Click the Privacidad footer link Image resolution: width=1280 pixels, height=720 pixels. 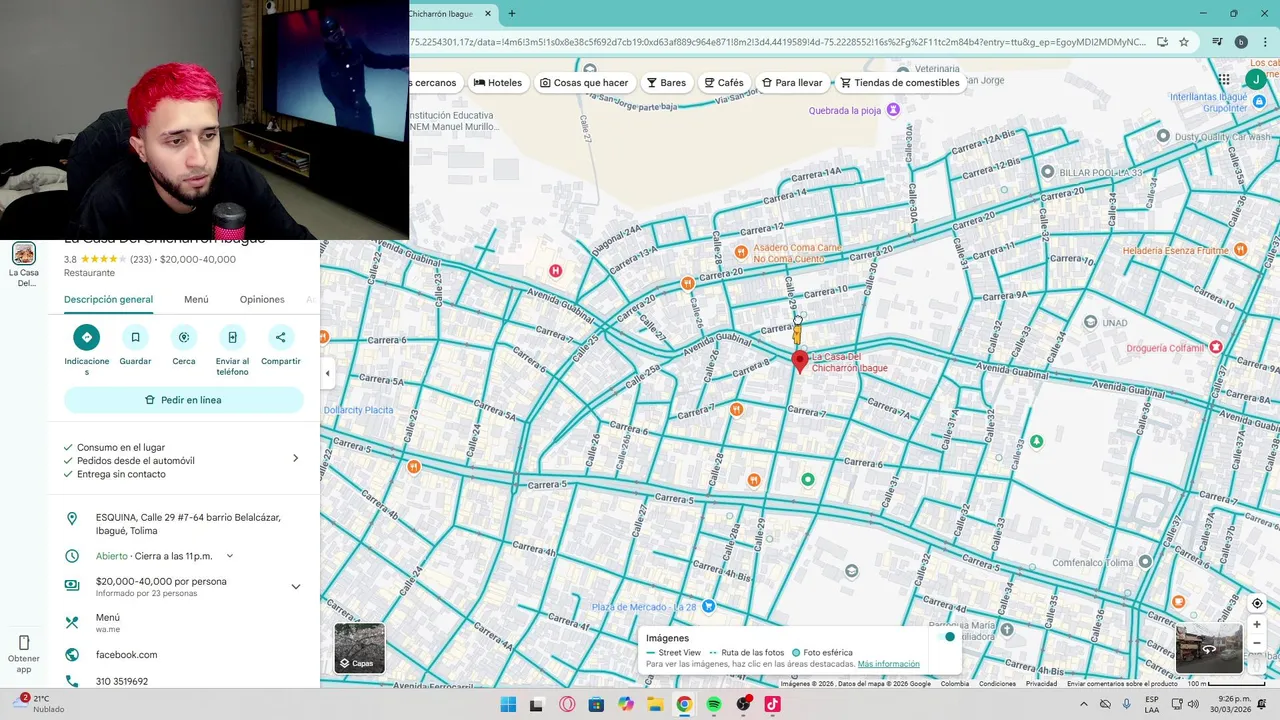(1041, 684)
